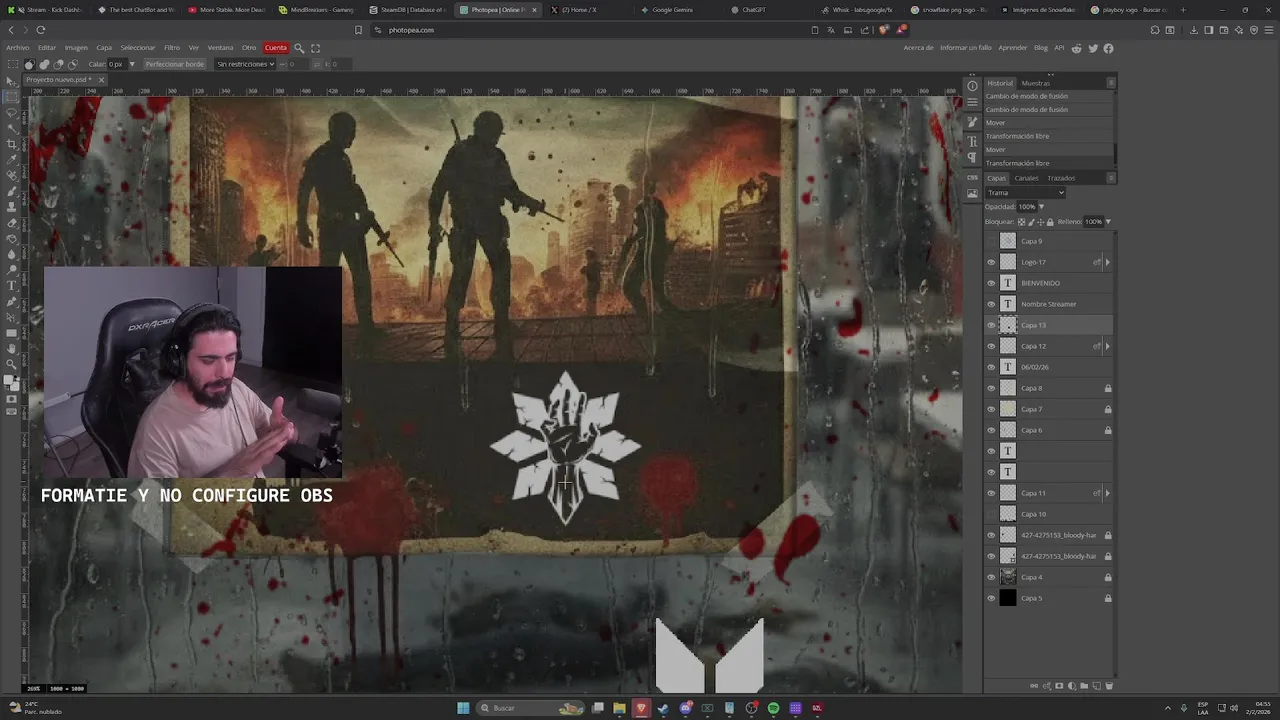This screenshot has width=1280, height=720.
Task: Hide the Capa 5 black layer
Action: 991,598
